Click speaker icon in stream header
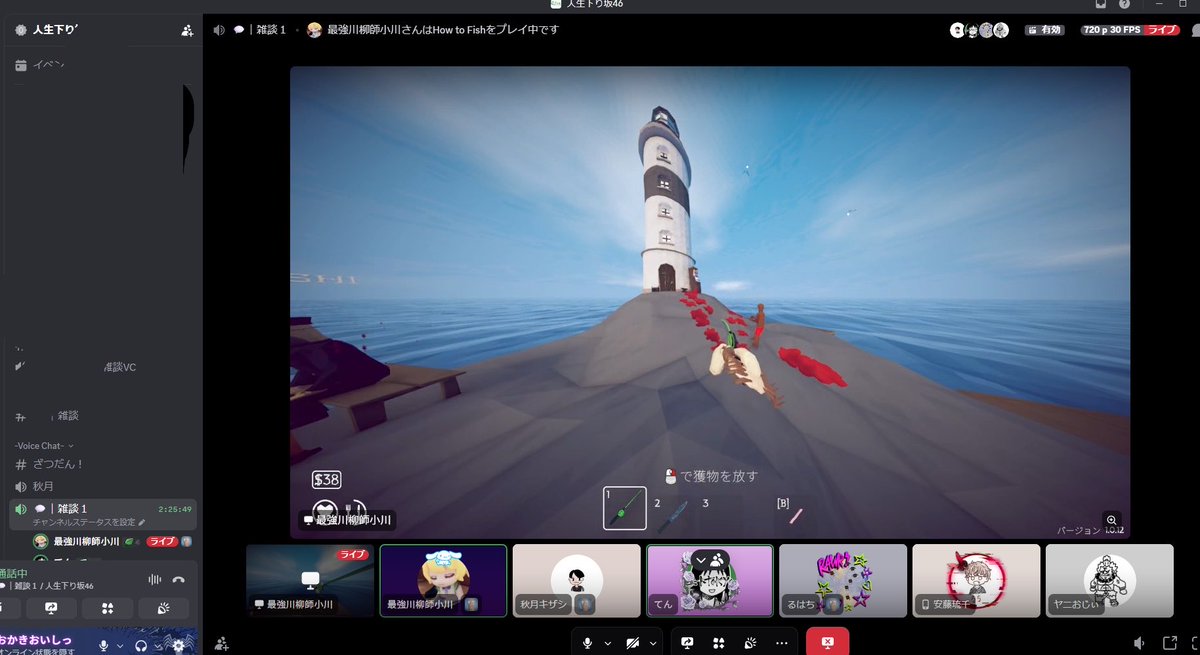The width and height of the screenshot is (1200, 655). [219, 30]
